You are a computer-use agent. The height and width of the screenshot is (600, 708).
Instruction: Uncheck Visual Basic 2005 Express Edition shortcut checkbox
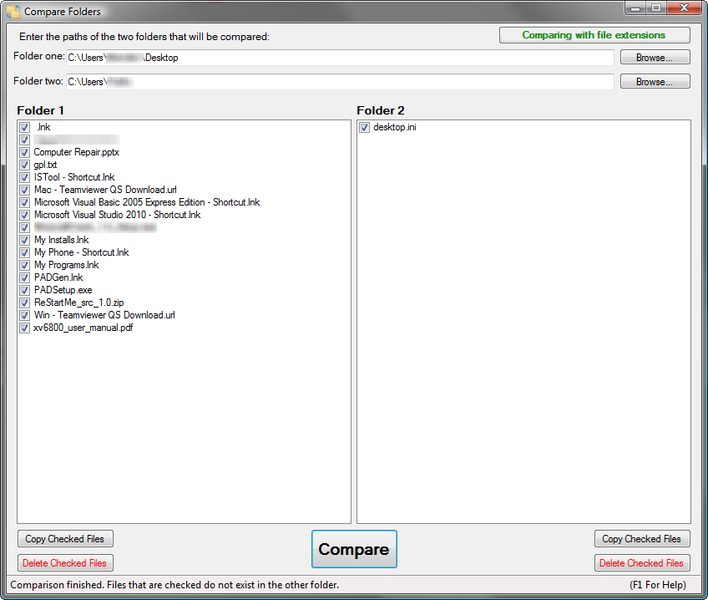coord(25,202)
